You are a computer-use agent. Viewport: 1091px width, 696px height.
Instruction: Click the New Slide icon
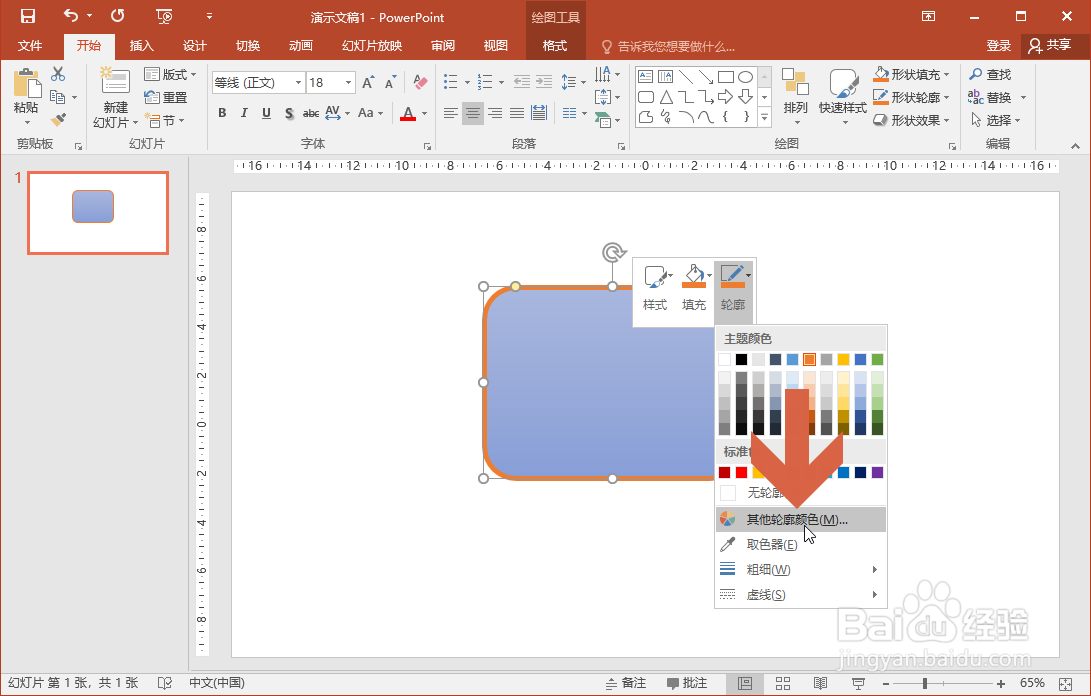point(115,81)
